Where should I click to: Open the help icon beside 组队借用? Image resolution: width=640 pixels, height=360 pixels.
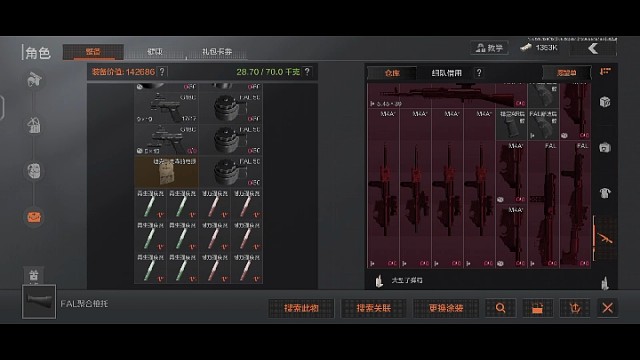coord(479,73)
